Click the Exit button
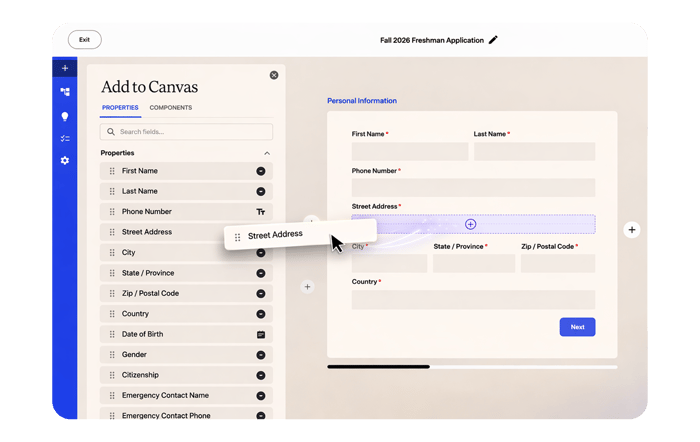This screenshot has height=442, width=700. pyautogui.click(x=85, y=40)
